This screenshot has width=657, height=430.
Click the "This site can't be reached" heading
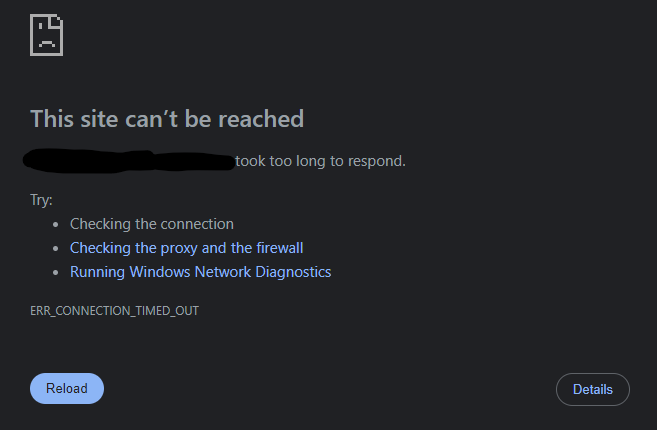(x=167, y=119)
